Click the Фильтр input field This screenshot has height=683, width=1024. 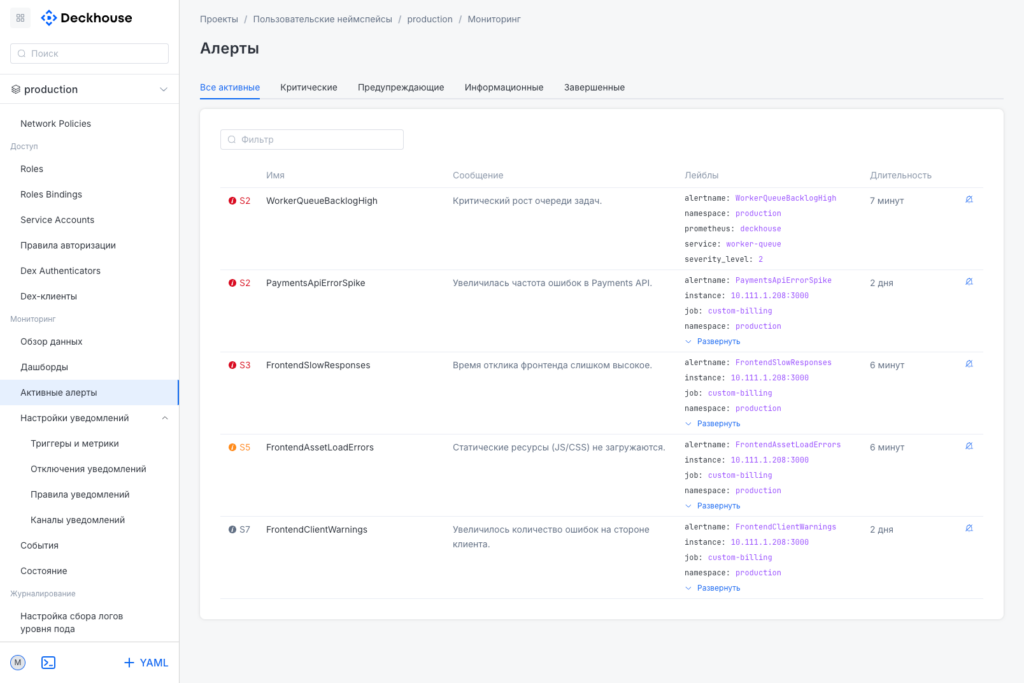click(x=312, y=140)
